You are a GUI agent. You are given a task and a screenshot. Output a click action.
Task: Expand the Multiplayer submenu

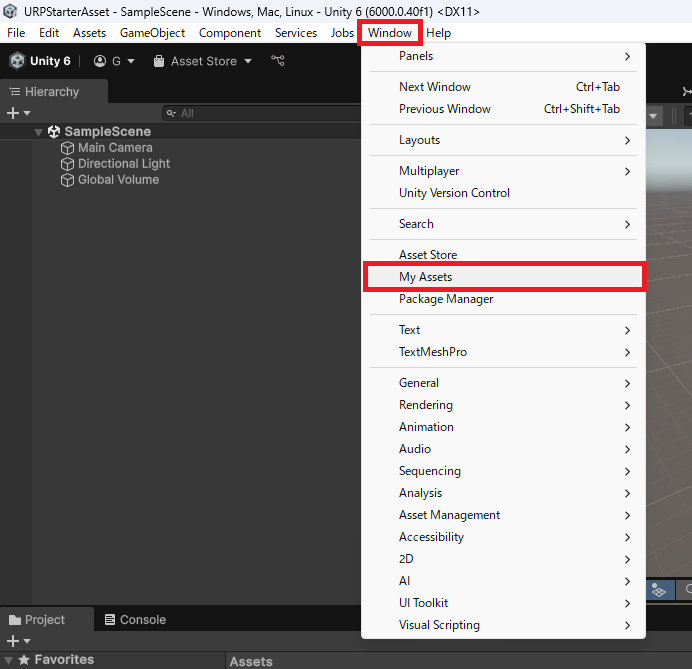point(503,171)
